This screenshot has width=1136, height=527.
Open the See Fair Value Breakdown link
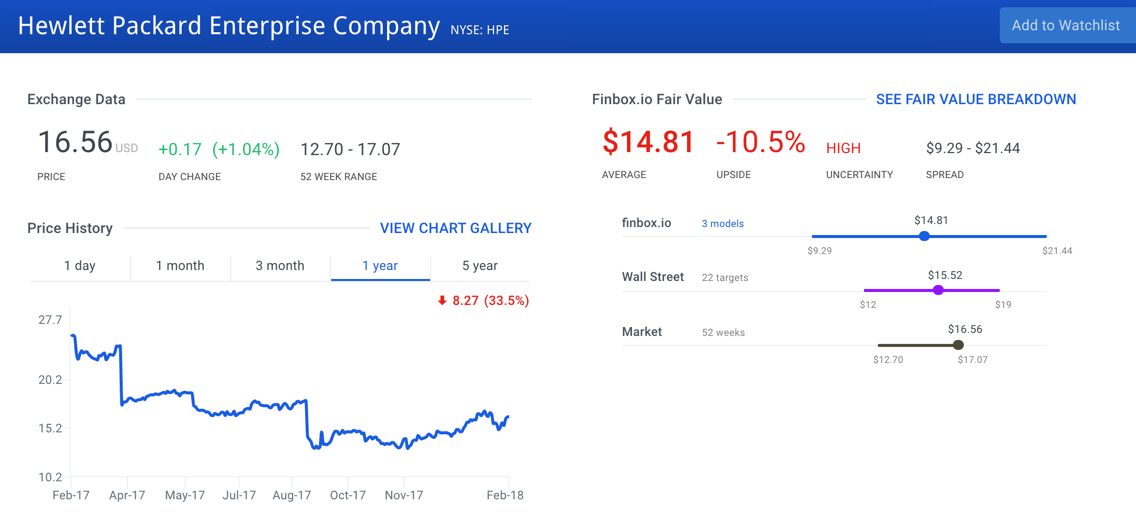975,100
